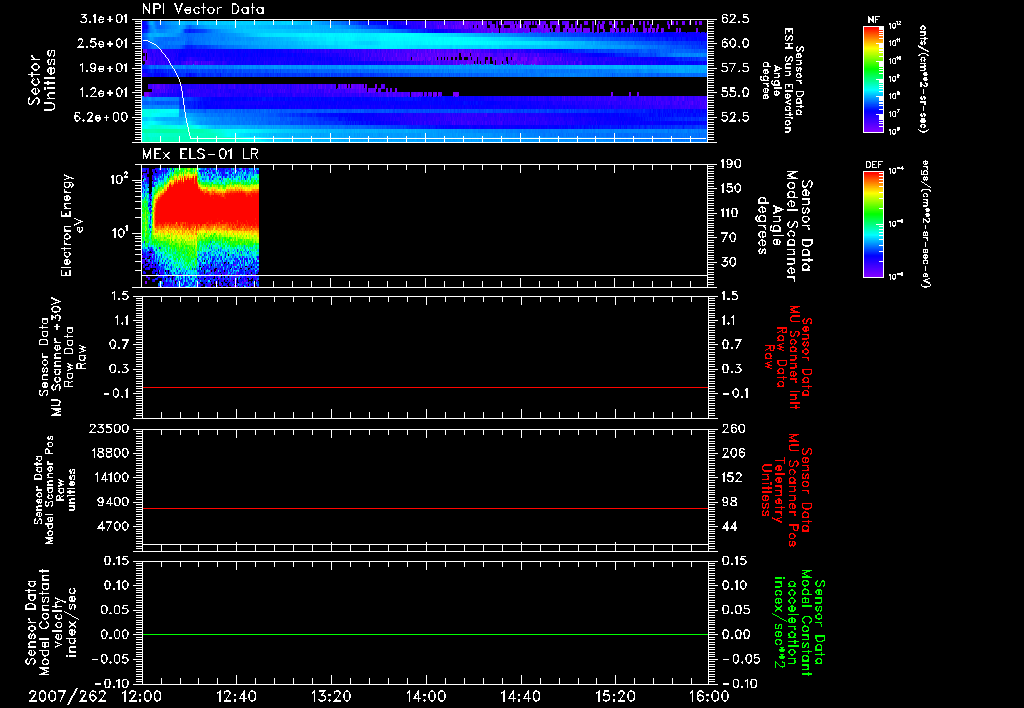
Task: Click the "190" scanner angle tick value
Action: pyautogui.click(x=731, y=164)
